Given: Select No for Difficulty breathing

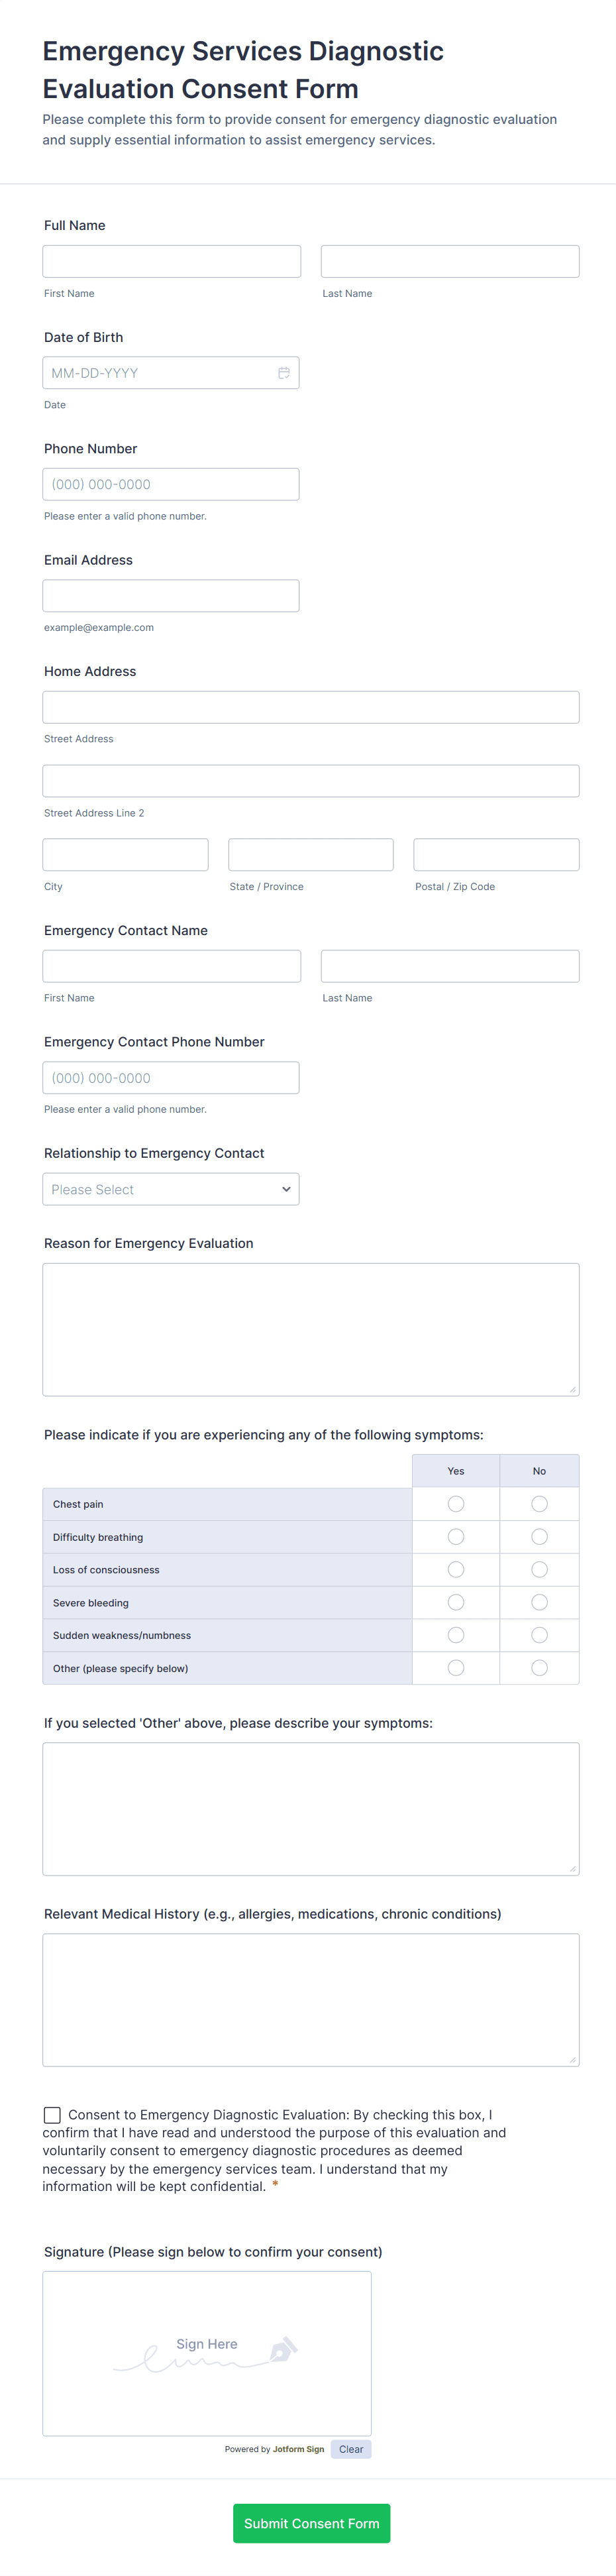Looking at the screenshot, I should (539, 1537).
